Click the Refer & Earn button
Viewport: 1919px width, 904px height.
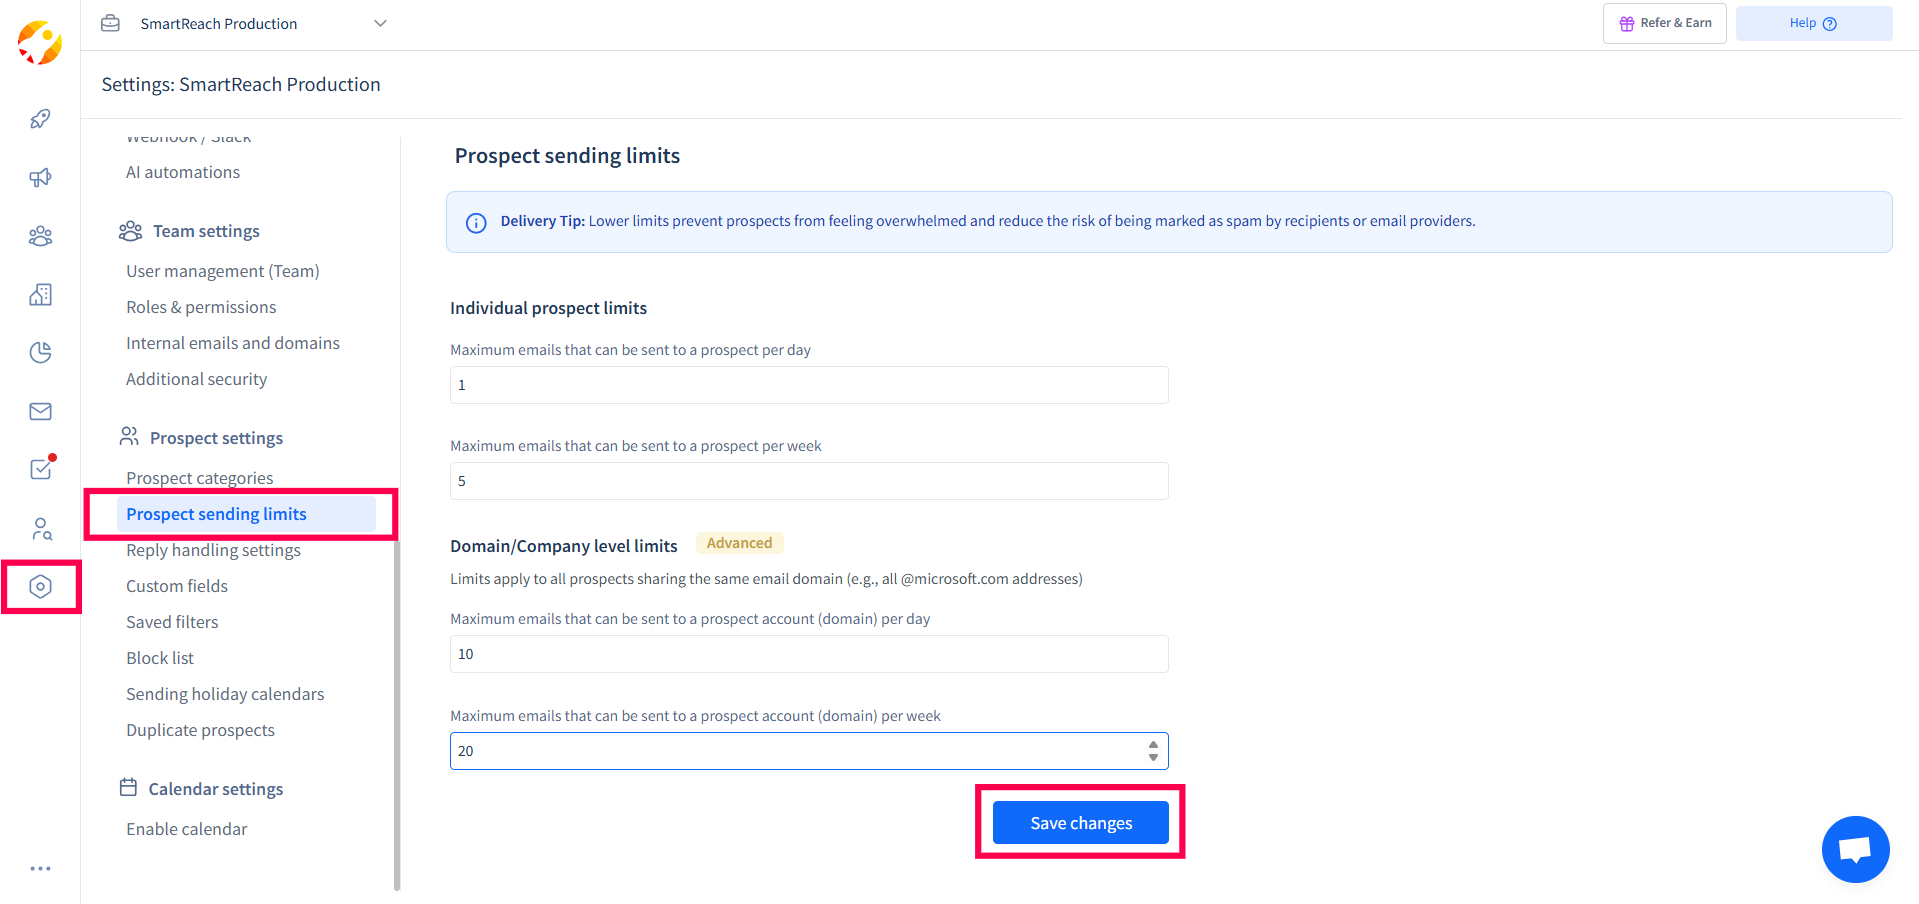1664,23
